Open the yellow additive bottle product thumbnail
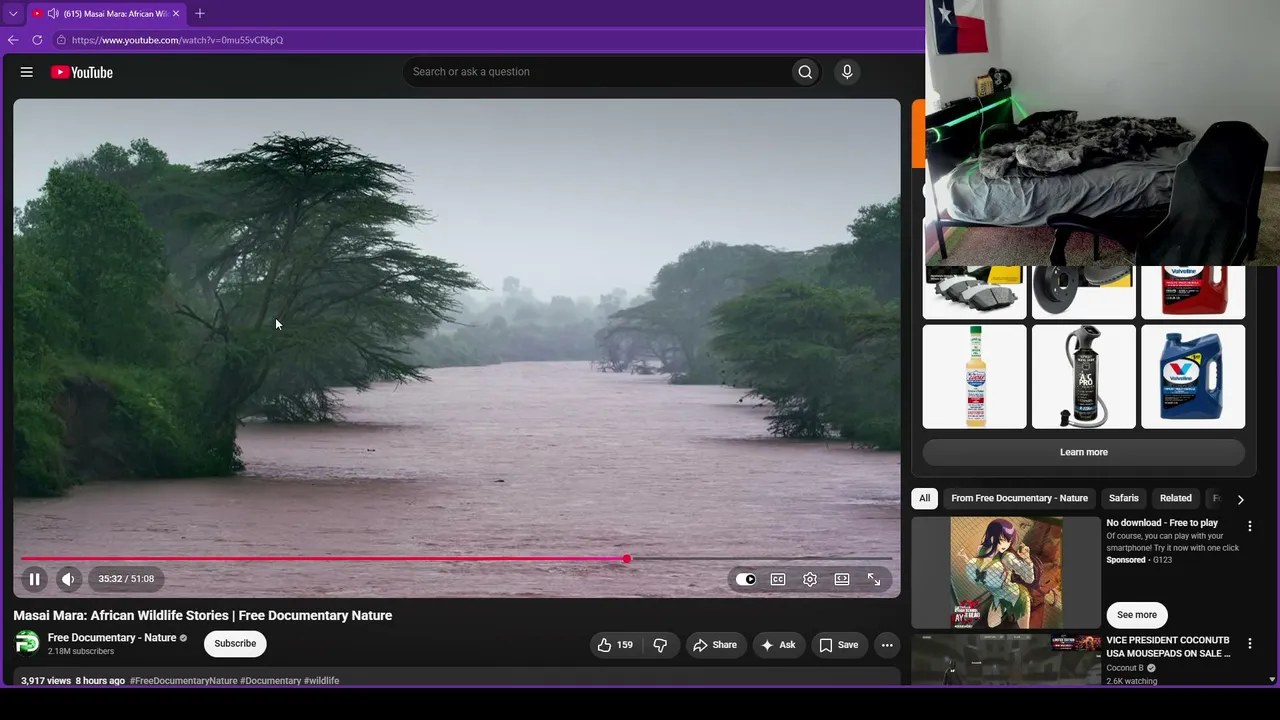This screenshot has height=720, width=1280. [974, 377]
